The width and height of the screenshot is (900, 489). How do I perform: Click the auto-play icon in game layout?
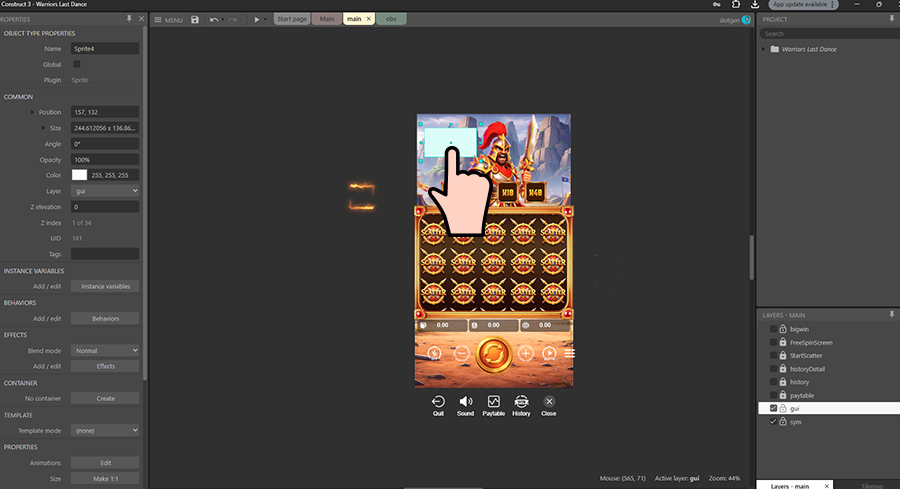coord(549,354)
